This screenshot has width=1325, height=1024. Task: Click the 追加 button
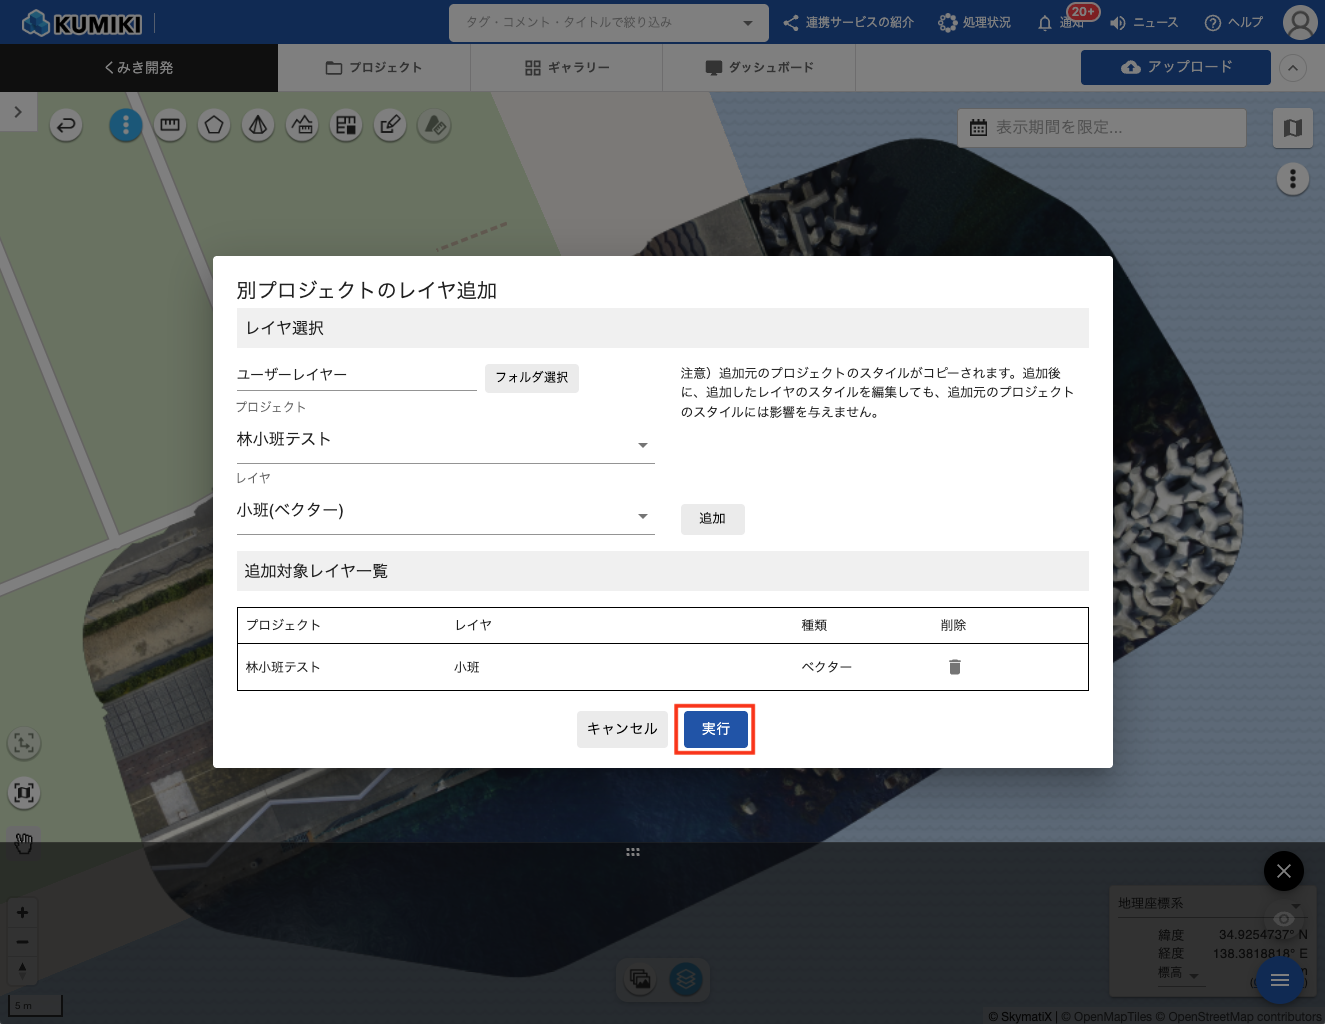point(712,519)
